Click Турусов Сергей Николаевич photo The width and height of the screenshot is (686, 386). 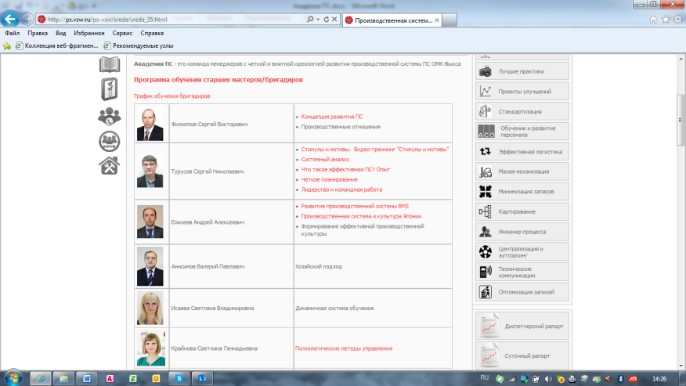150,171
